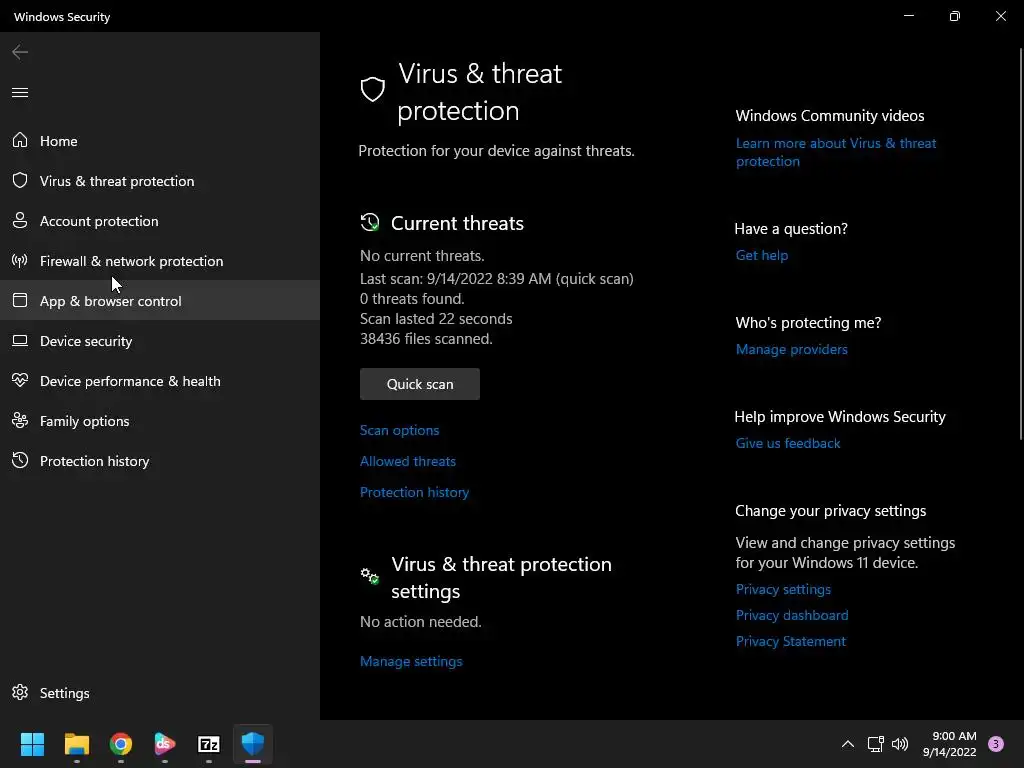Screen dimensions: 1024x768
Task: Open the Allowed threats link
Action: [407, 461]
